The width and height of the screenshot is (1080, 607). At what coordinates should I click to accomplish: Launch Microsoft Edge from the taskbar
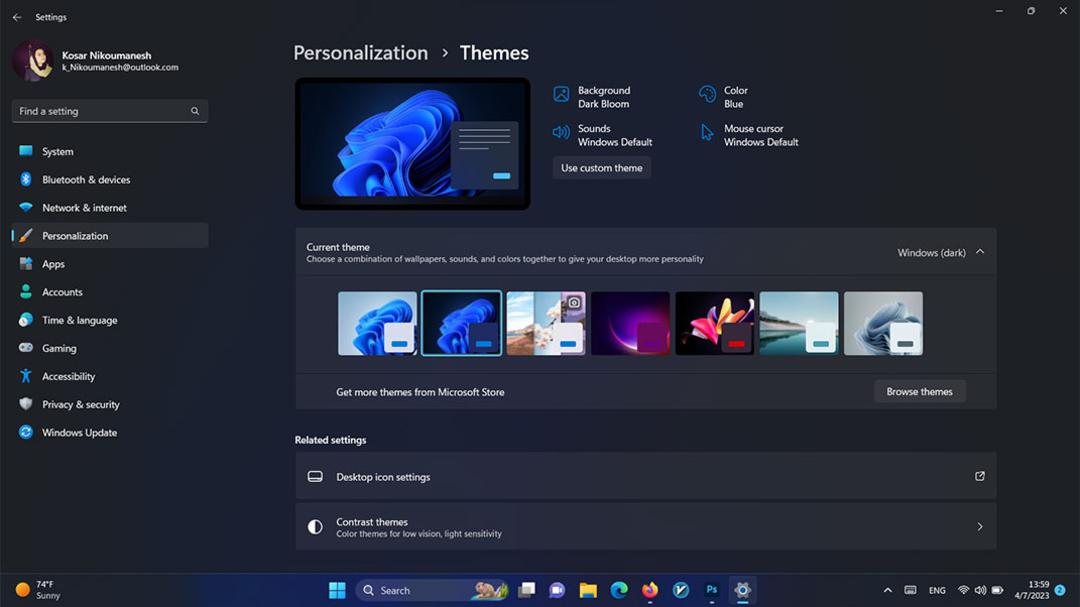[x=619, y=590]
